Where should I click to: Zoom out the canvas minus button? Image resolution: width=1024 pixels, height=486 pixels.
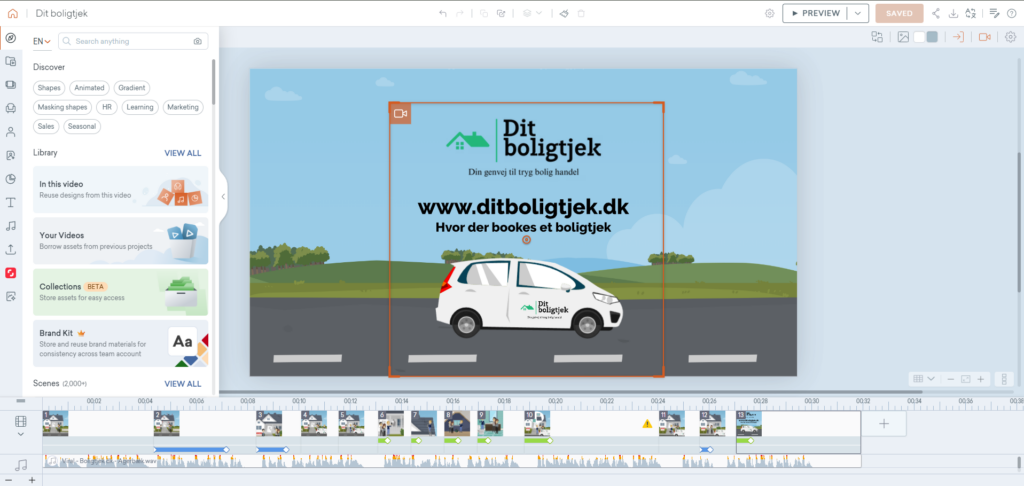tap(951, 379)
